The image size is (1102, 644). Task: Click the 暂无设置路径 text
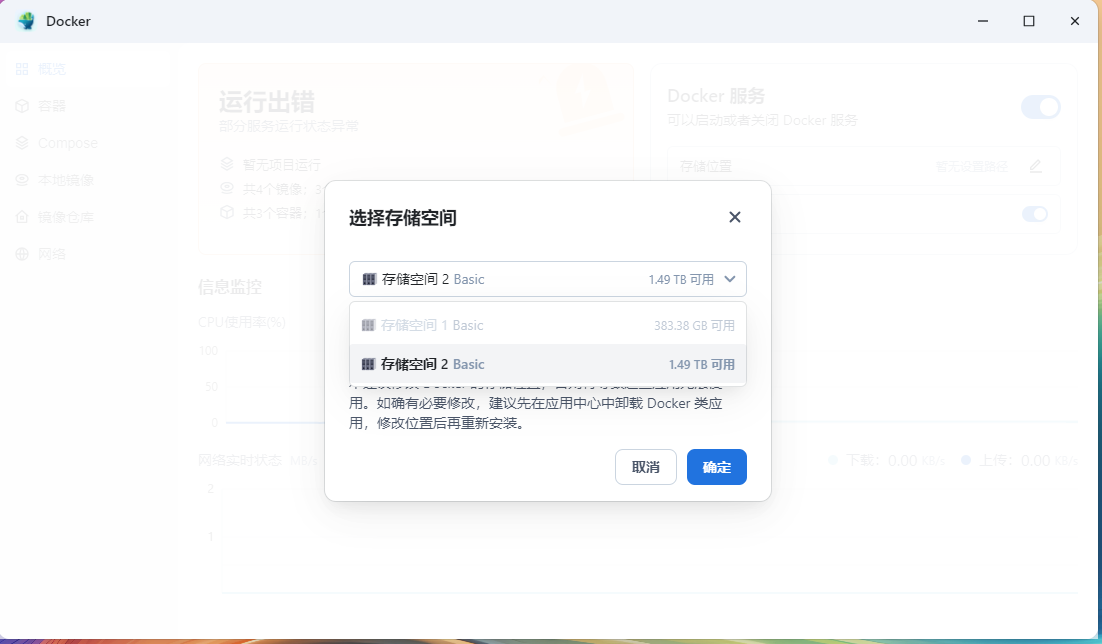point(972,167)
